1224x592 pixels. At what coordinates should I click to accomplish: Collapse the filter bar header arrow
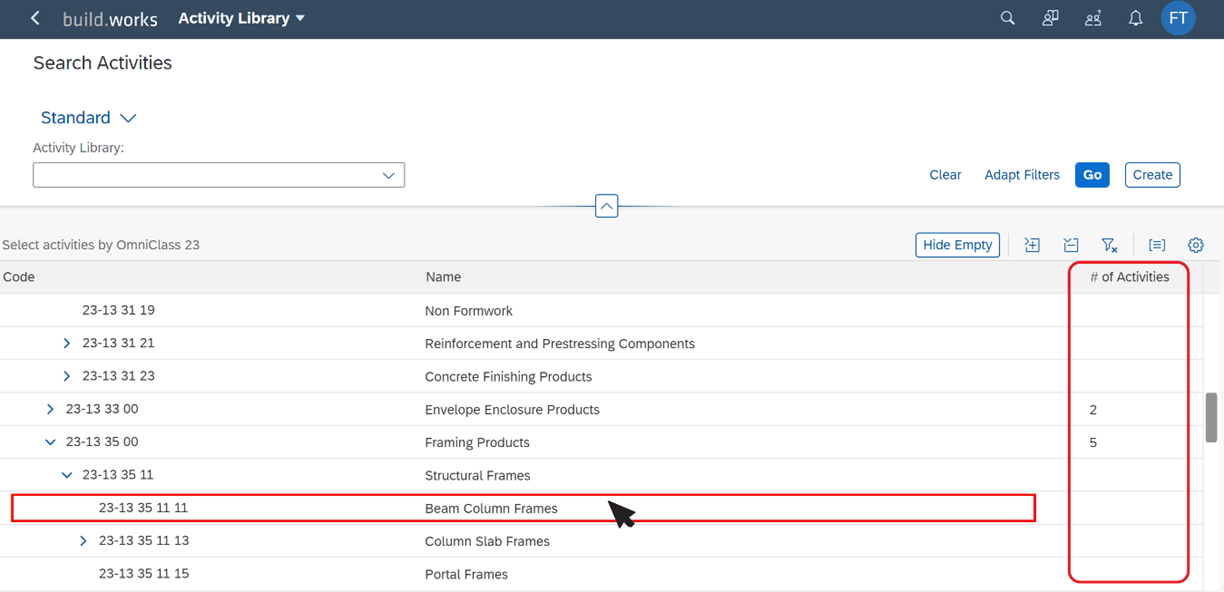coord(606,206)
